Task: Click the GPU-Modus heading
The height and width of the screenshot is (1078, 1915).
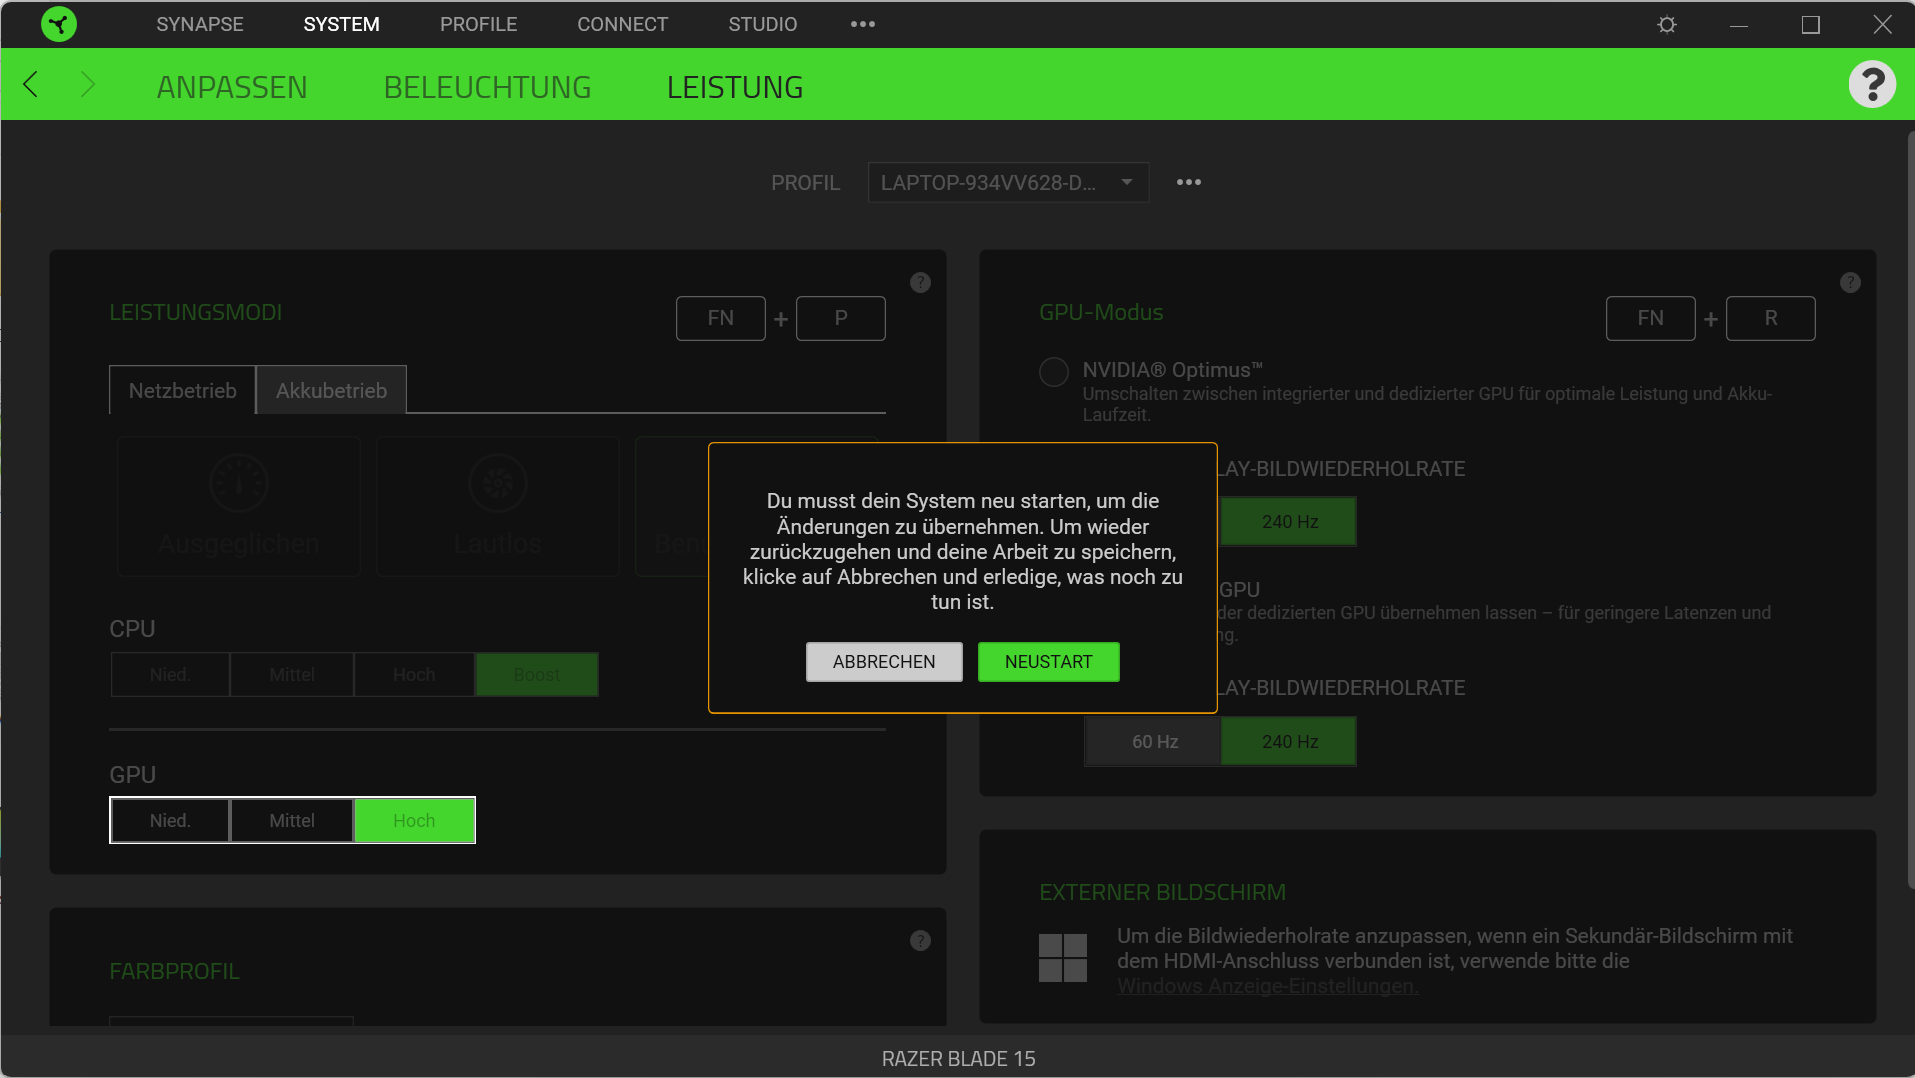Action: [x=1101, y=312]
